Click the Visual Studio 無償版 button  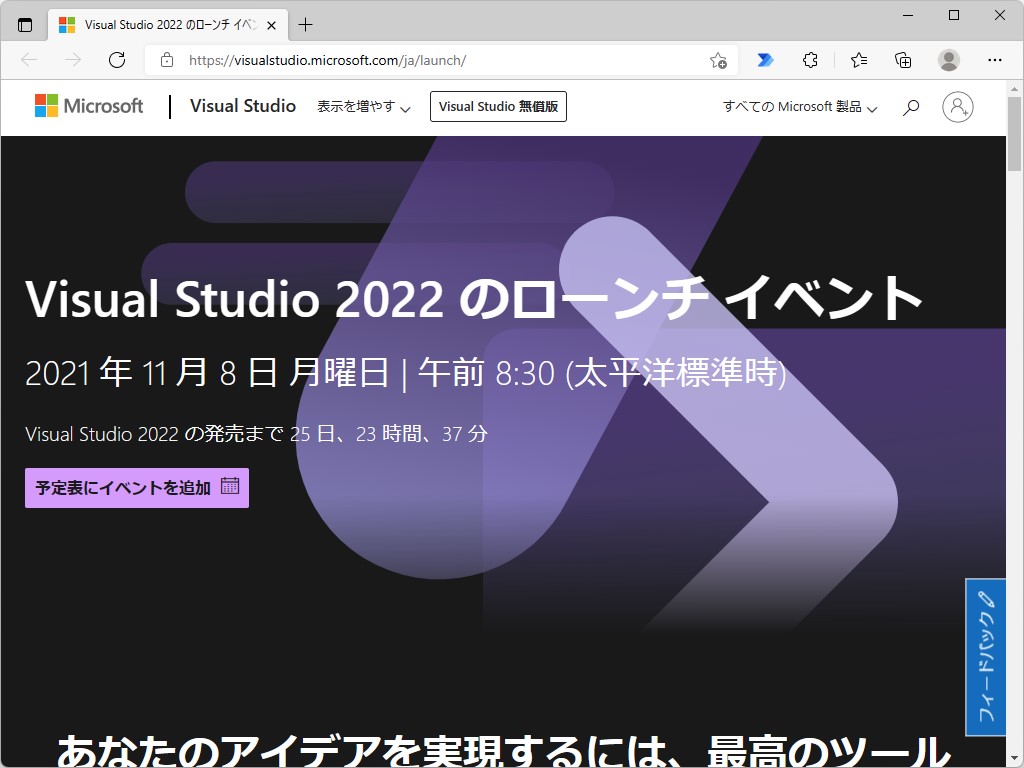(498, 106)
